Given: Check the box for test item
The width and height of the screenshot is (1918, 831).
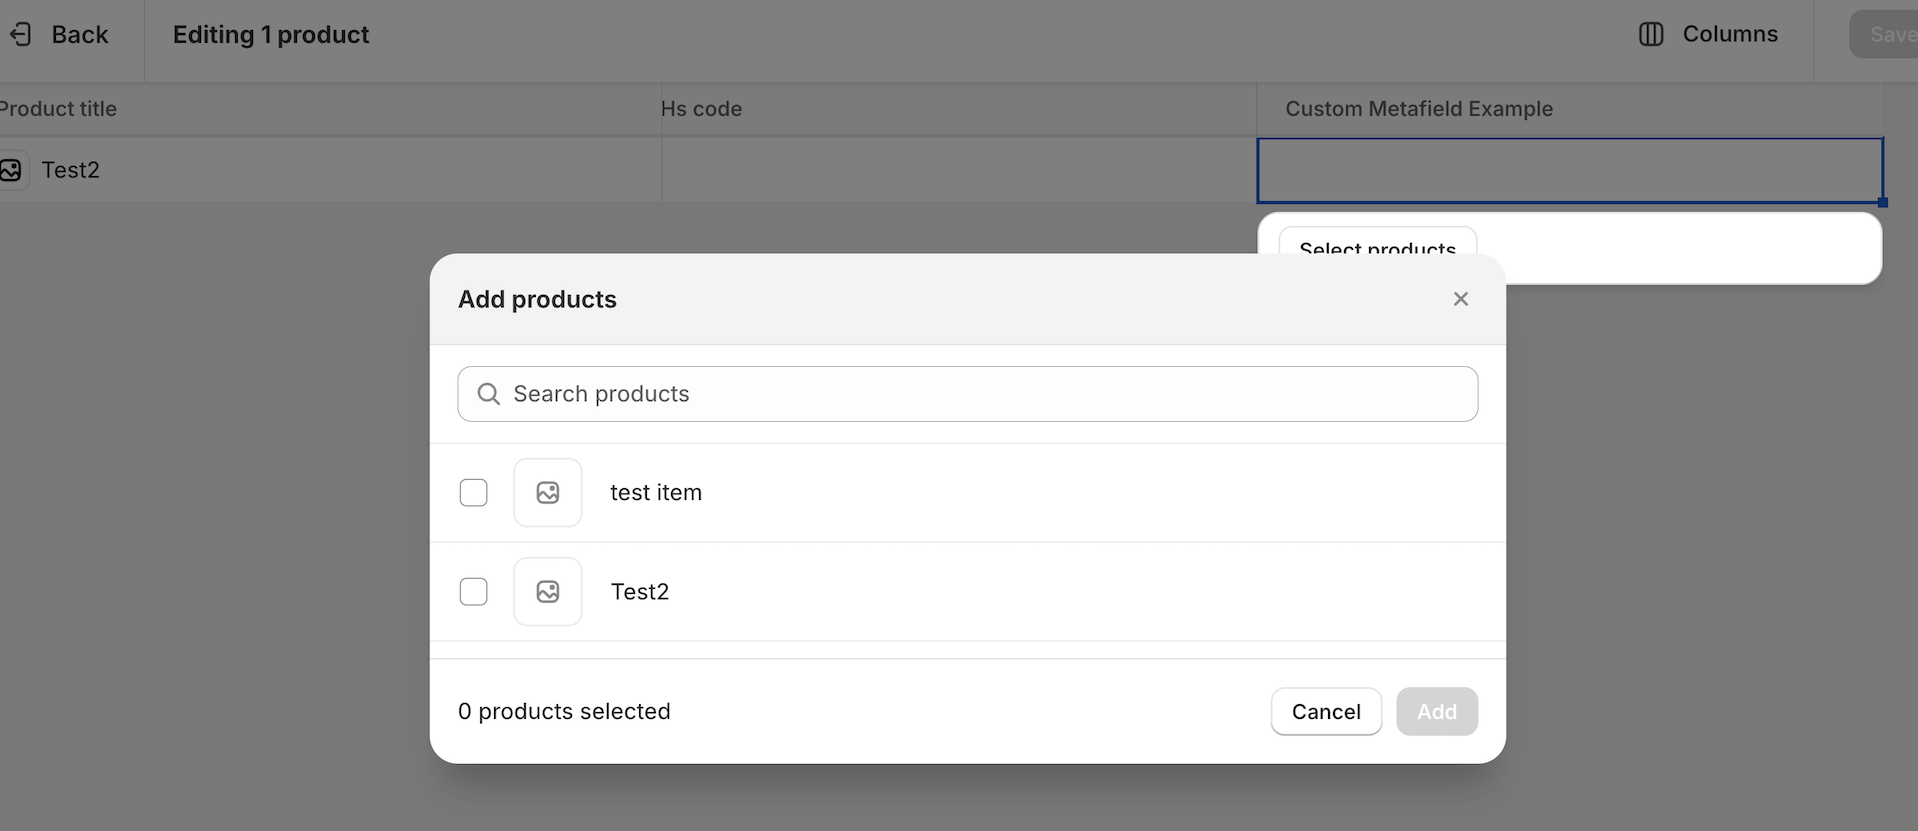Looking at the screenshot, I should tap(474, 493).
